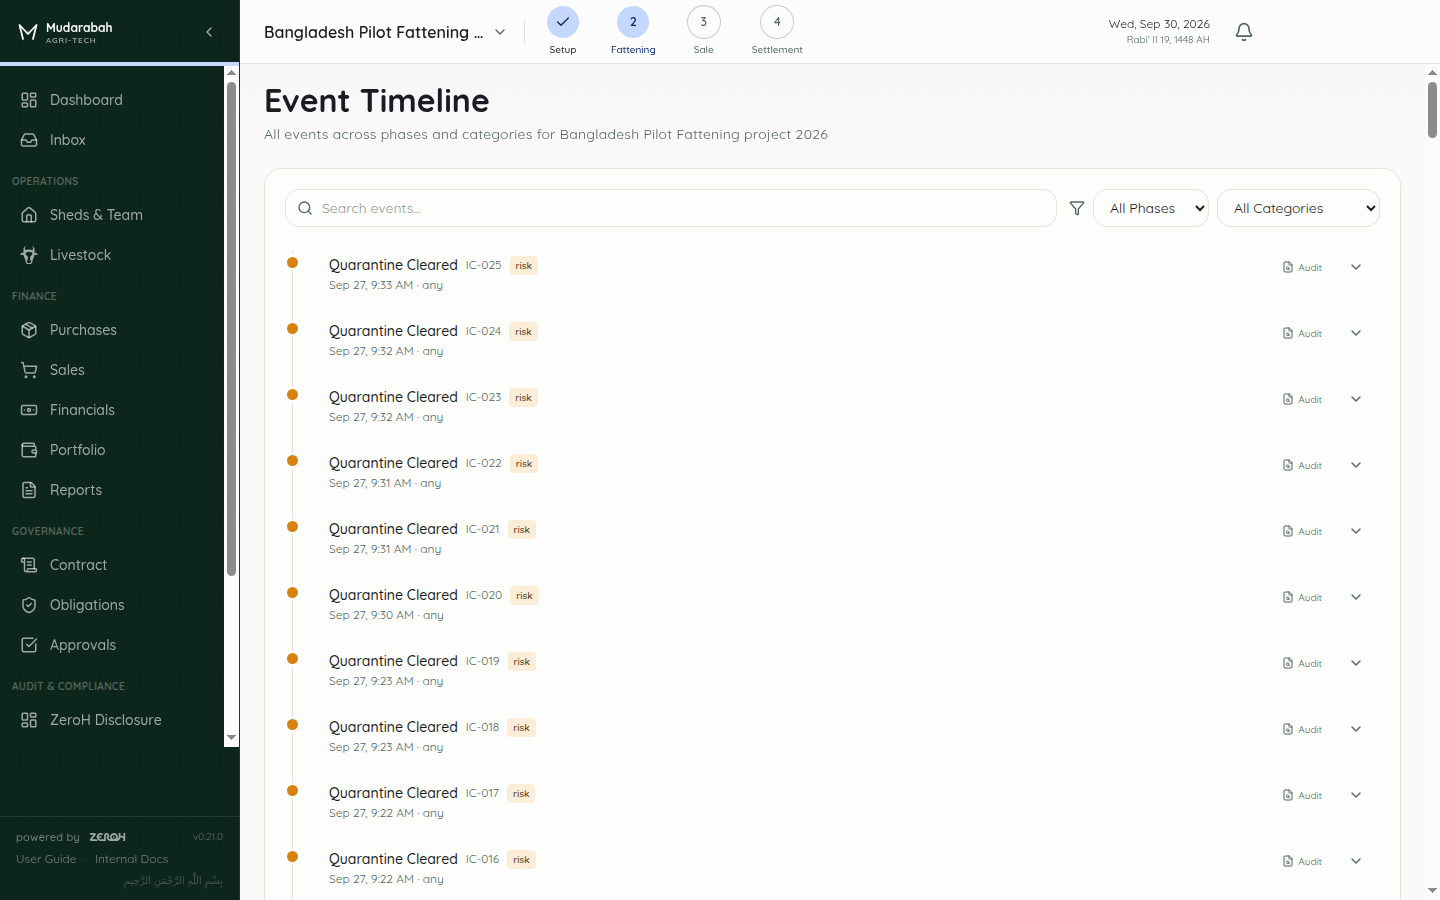The image size is (1440, 900).
Task: Open the notifications bell
Action: (x=1244, y=32)
